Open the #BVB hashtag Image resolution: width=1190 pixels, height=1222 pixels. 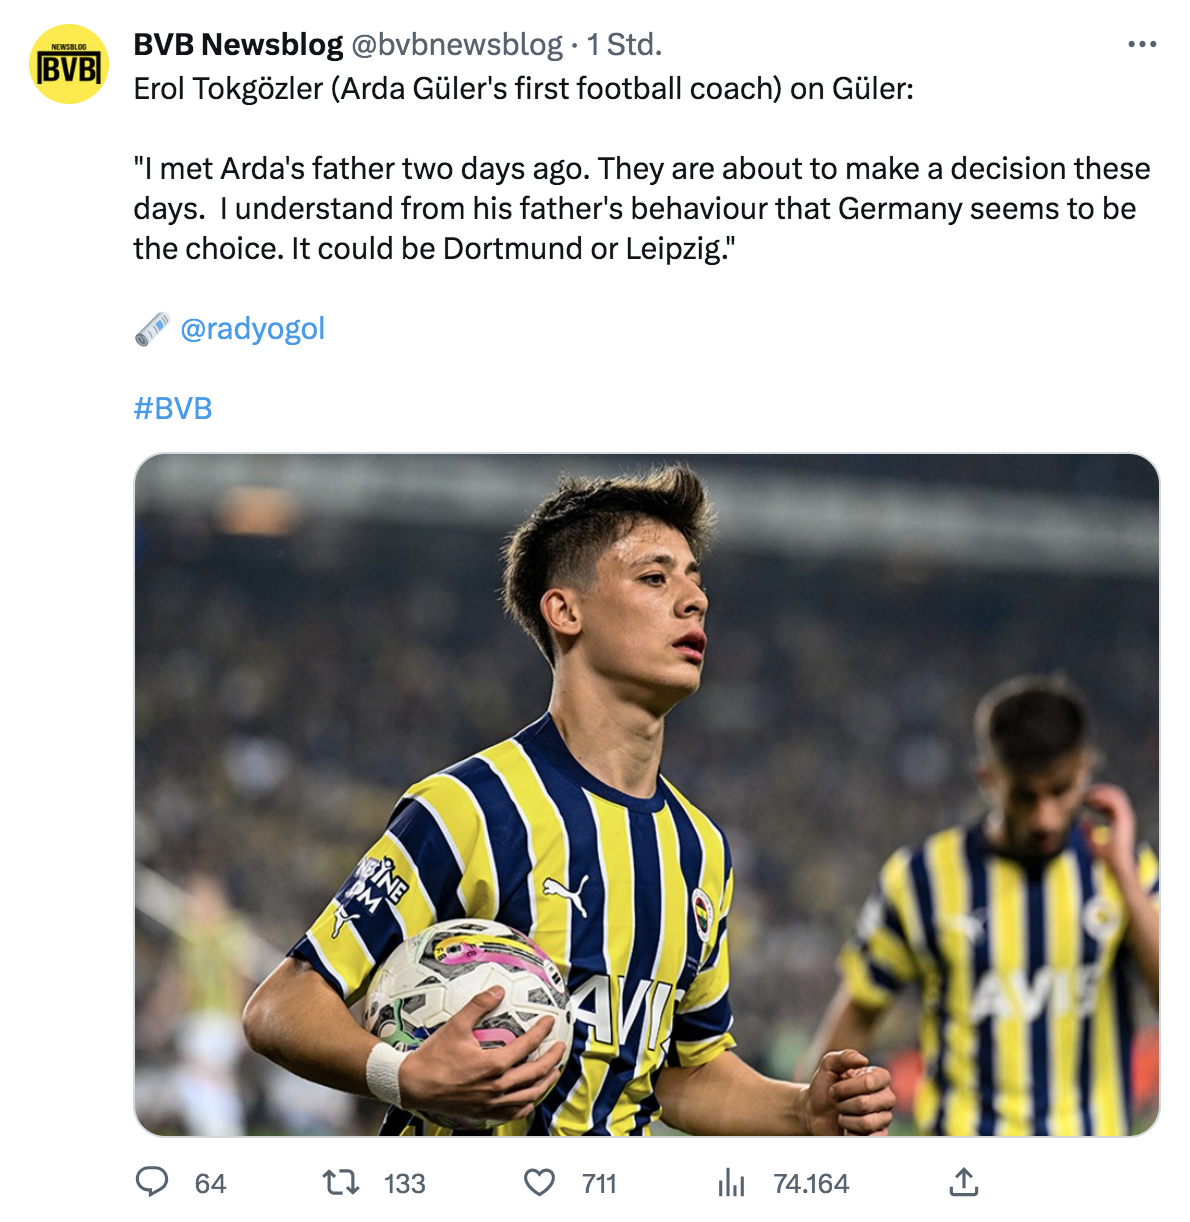(x=173, y=408)
